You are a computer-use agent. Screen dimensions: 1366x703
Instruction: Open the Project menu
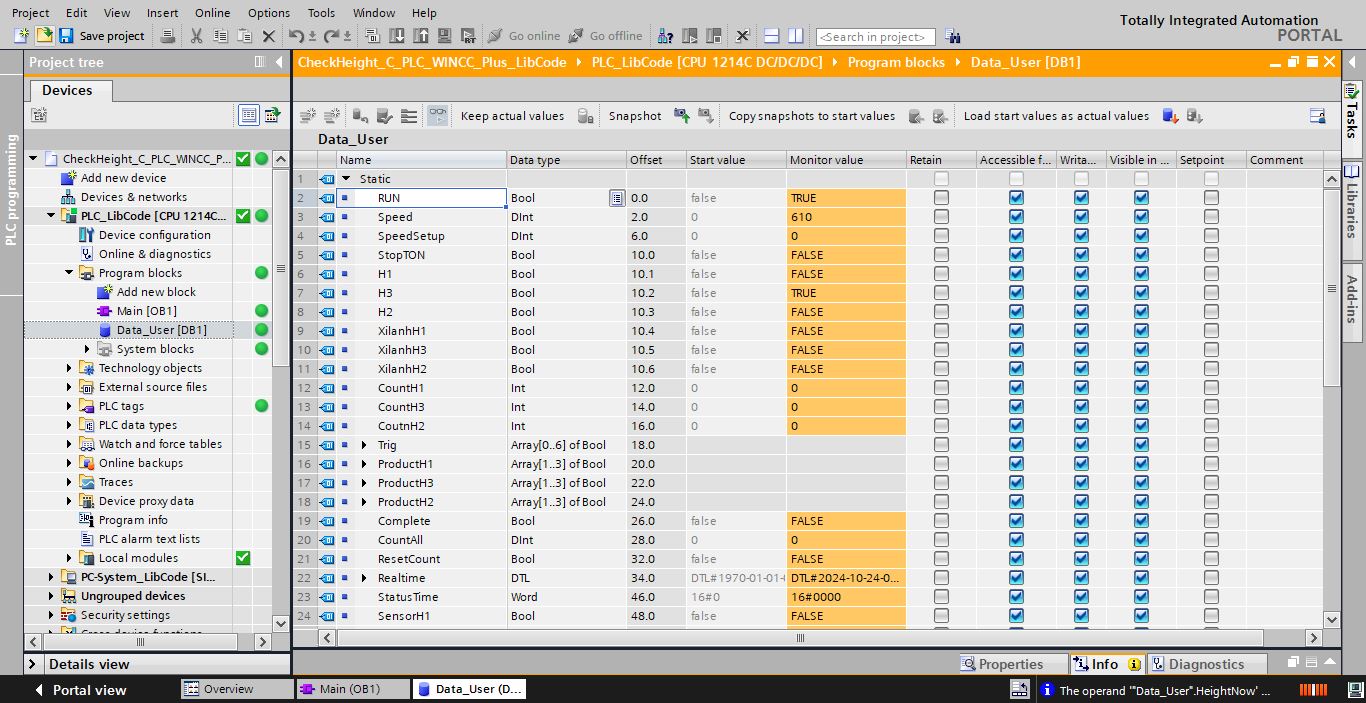30,13
